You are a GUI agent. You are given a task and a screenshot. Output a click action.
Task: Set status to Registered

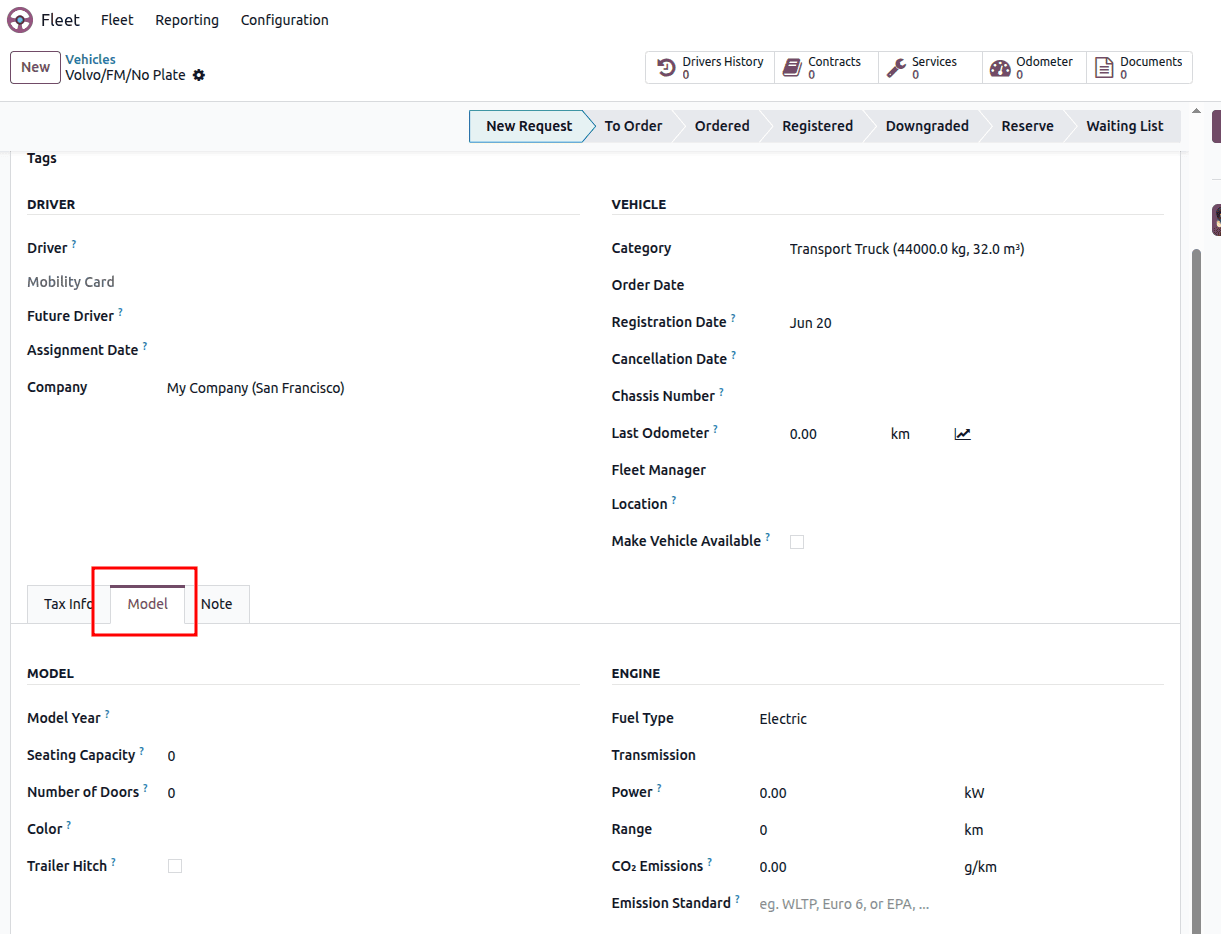tap(817, 126)
